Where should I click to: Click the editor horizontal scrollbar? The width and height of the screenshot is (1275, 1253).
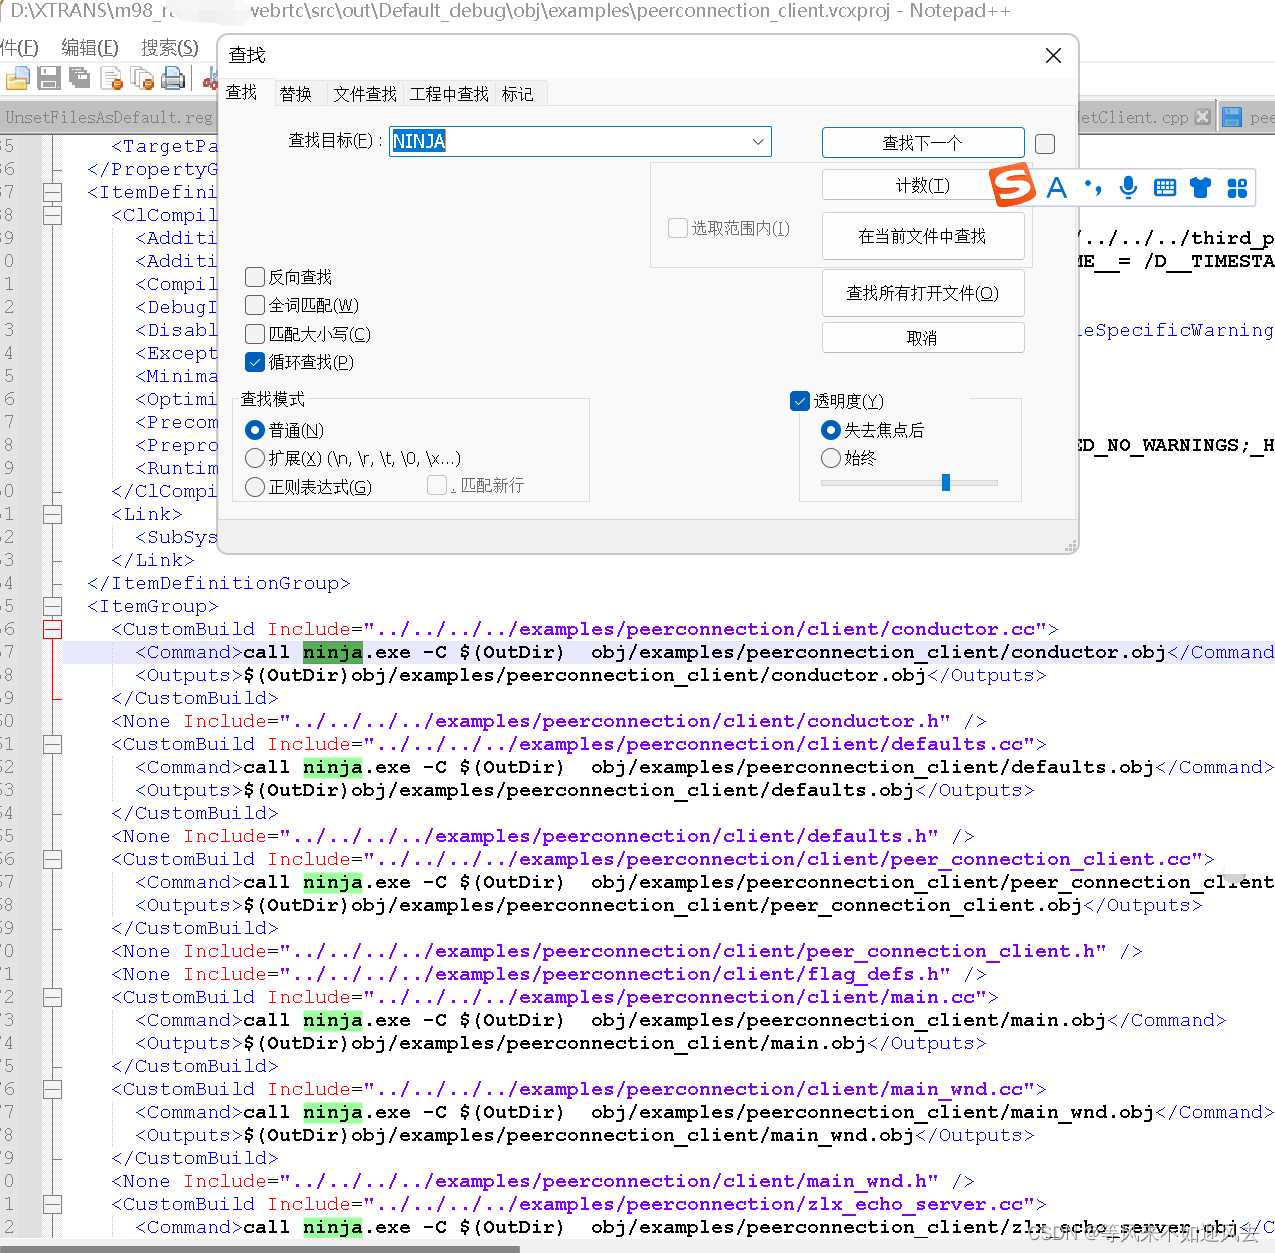click(260, 1248)
